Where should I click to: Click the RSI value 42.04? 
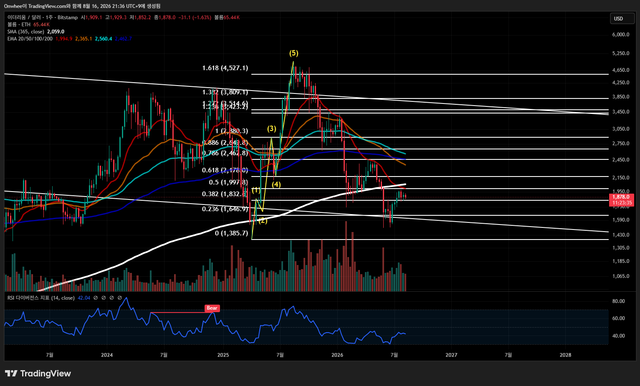point(84,298)
